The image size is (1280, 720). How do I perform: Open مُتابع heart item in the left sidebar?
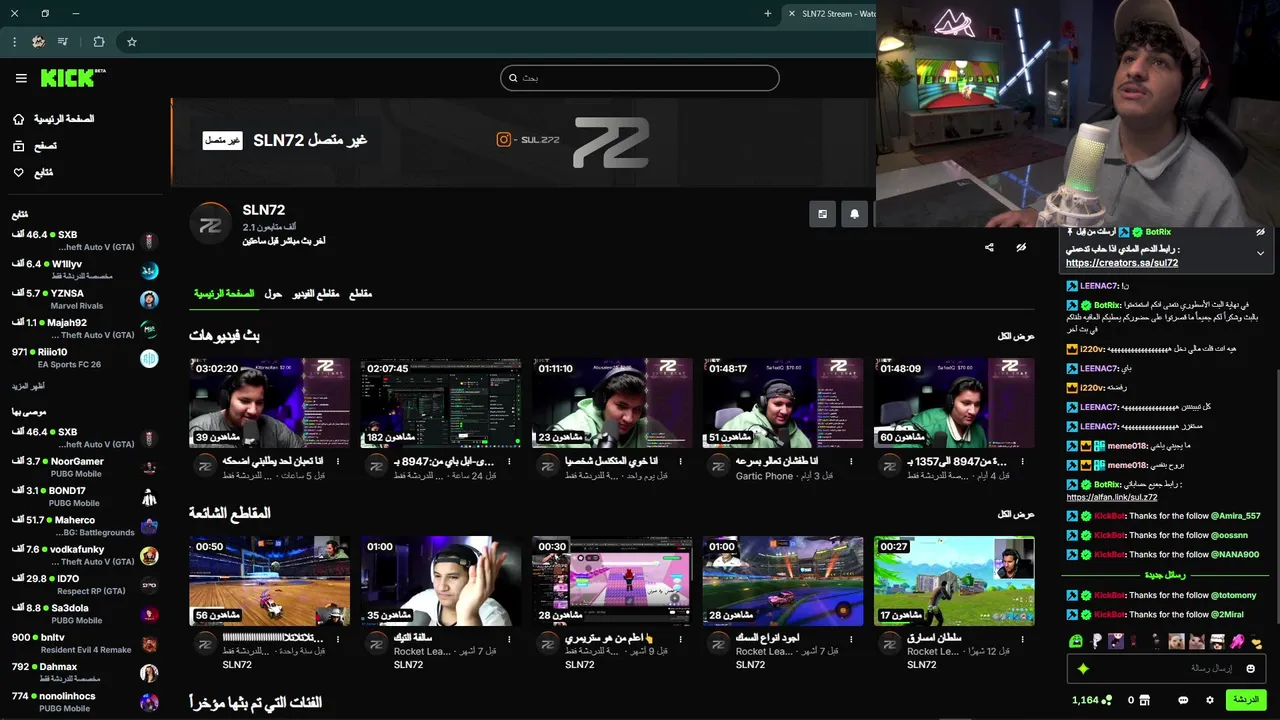pos(33,173)
